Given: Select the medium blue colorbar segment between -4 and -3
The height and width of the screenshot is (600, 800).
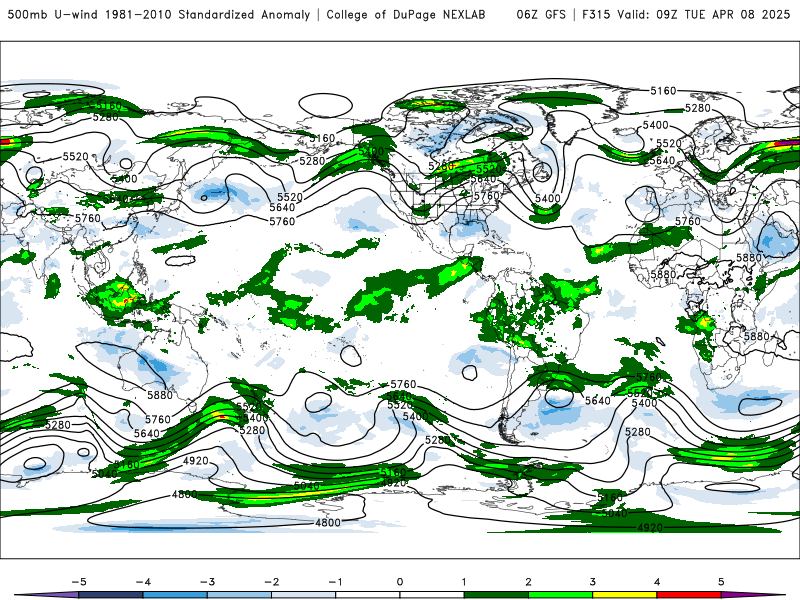Looking at the screenshot, I should pos(175,595).
